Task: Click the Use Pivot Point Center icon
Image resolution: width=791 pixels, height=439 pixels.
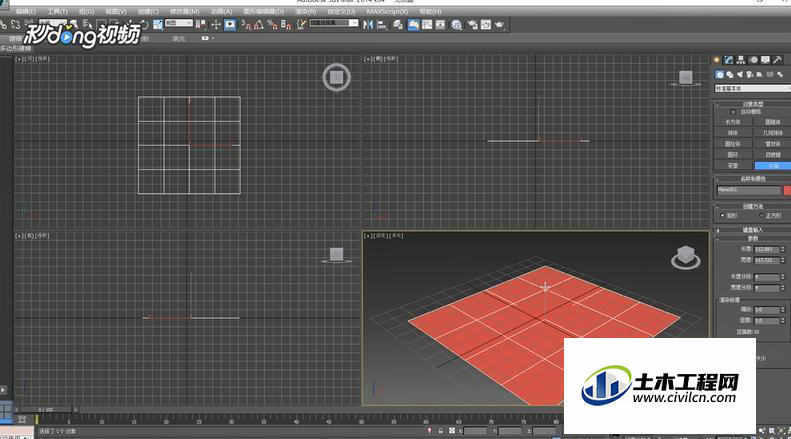Action: (x=201, y=24)
